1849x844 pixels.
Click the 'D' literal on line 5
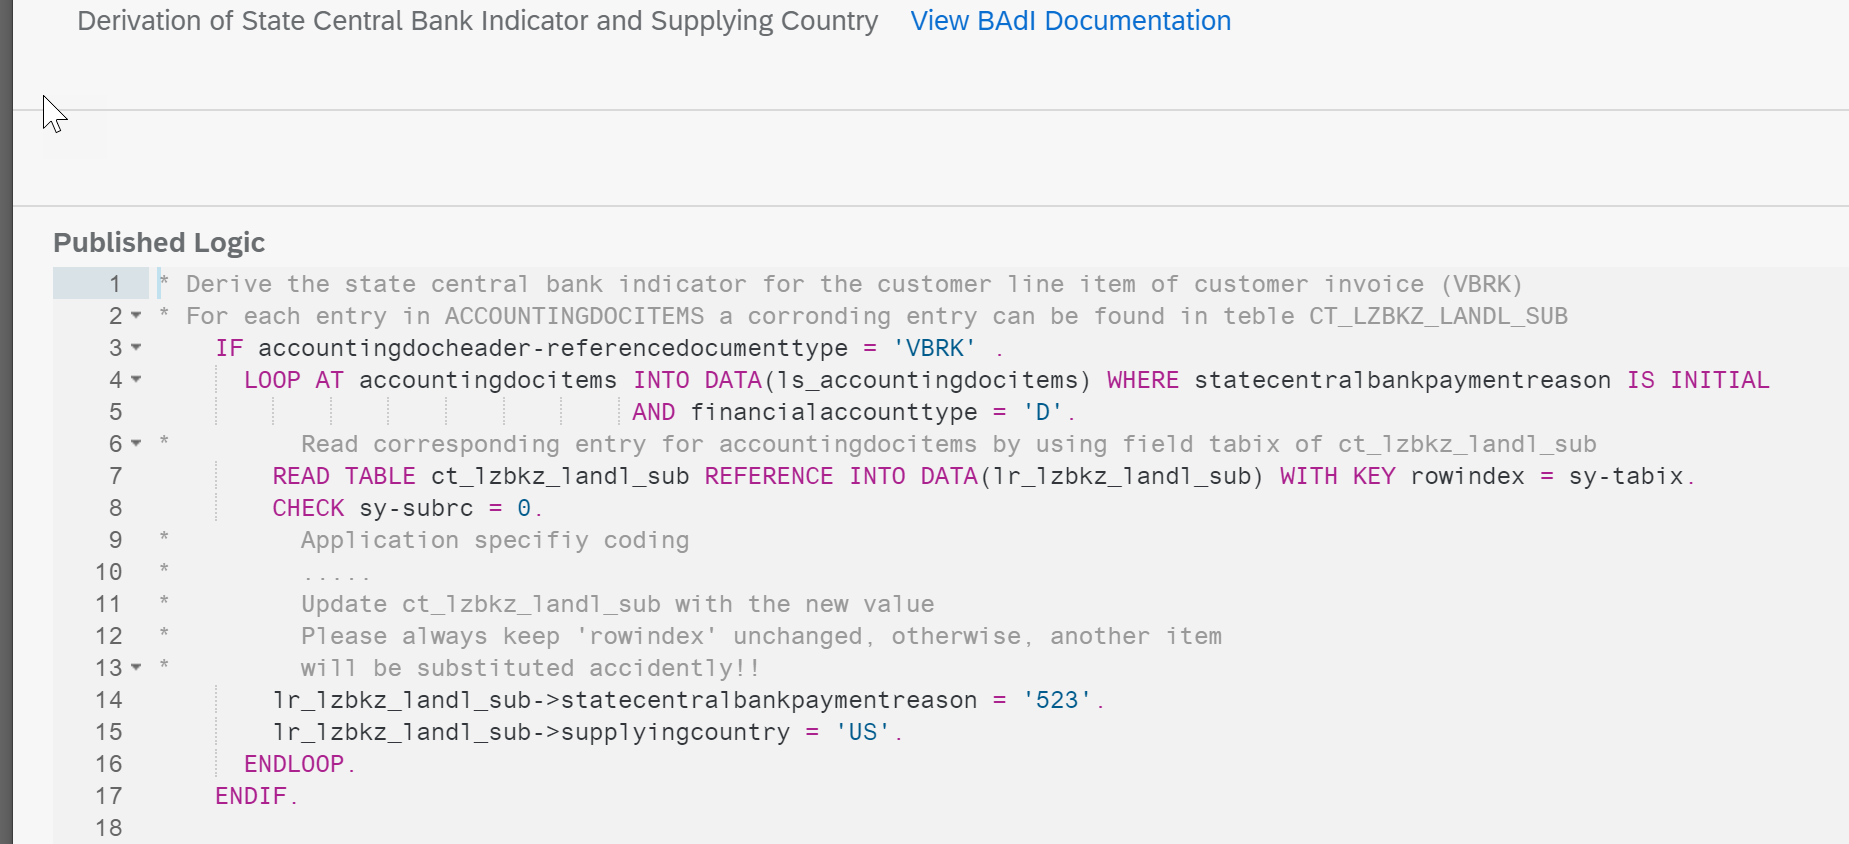(1042, 412)
